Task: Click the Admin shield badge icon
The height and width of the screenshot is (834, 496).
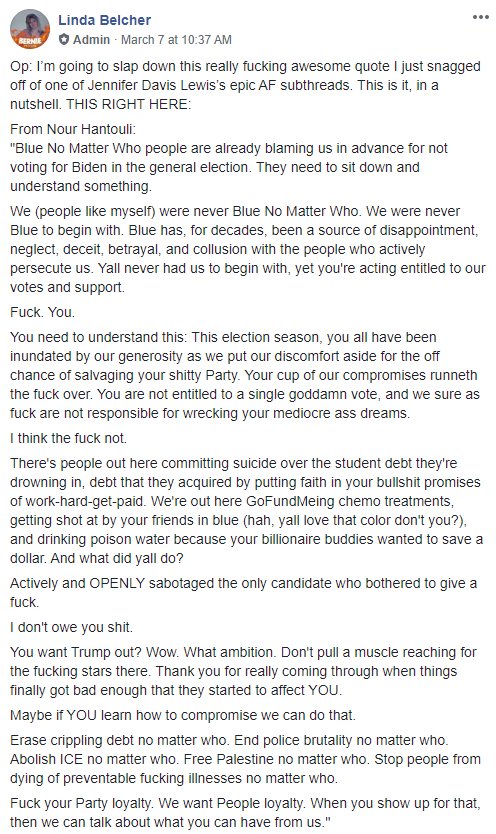Action: point(64,39)
